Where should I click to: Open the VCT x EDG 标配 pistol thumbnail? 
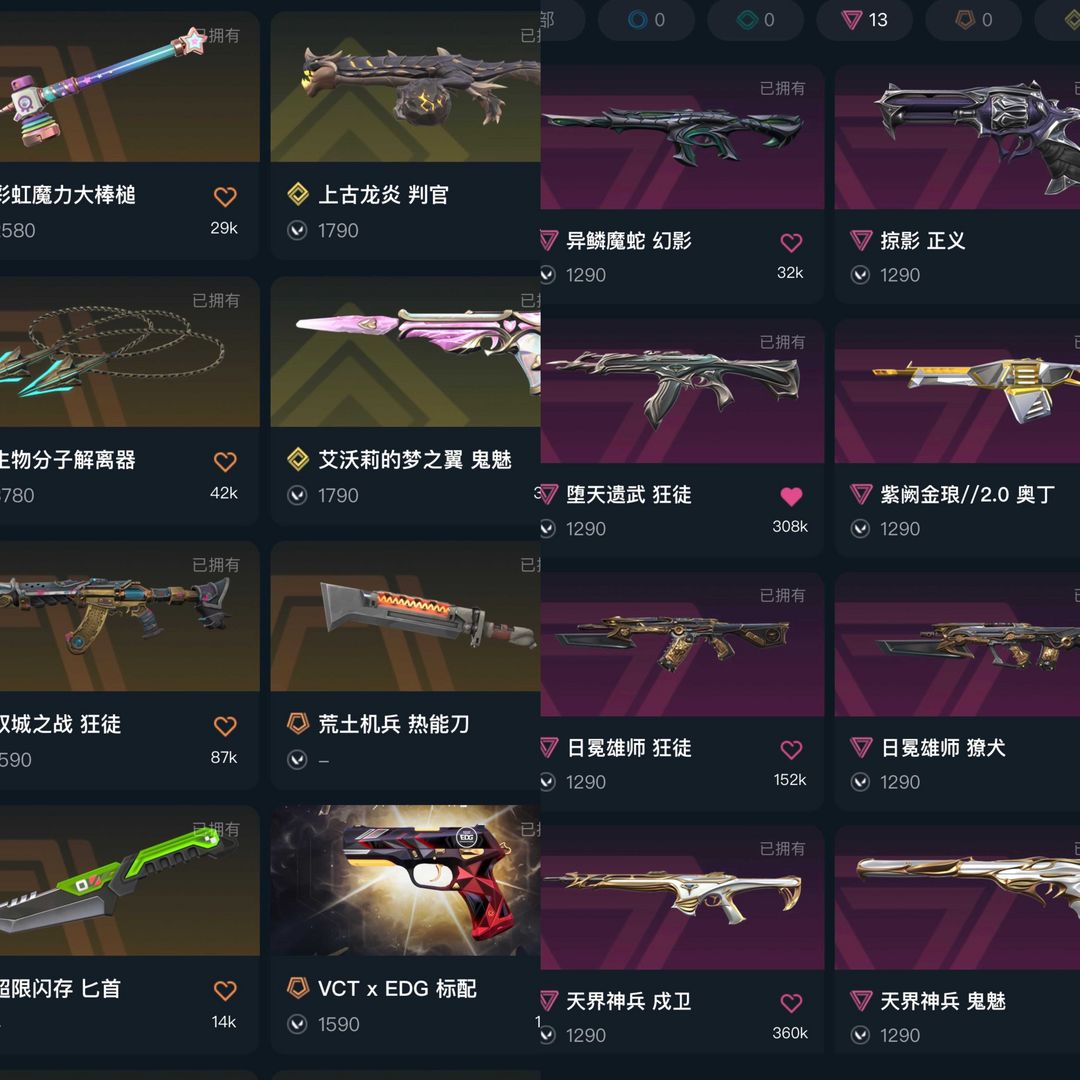(406, 880)
